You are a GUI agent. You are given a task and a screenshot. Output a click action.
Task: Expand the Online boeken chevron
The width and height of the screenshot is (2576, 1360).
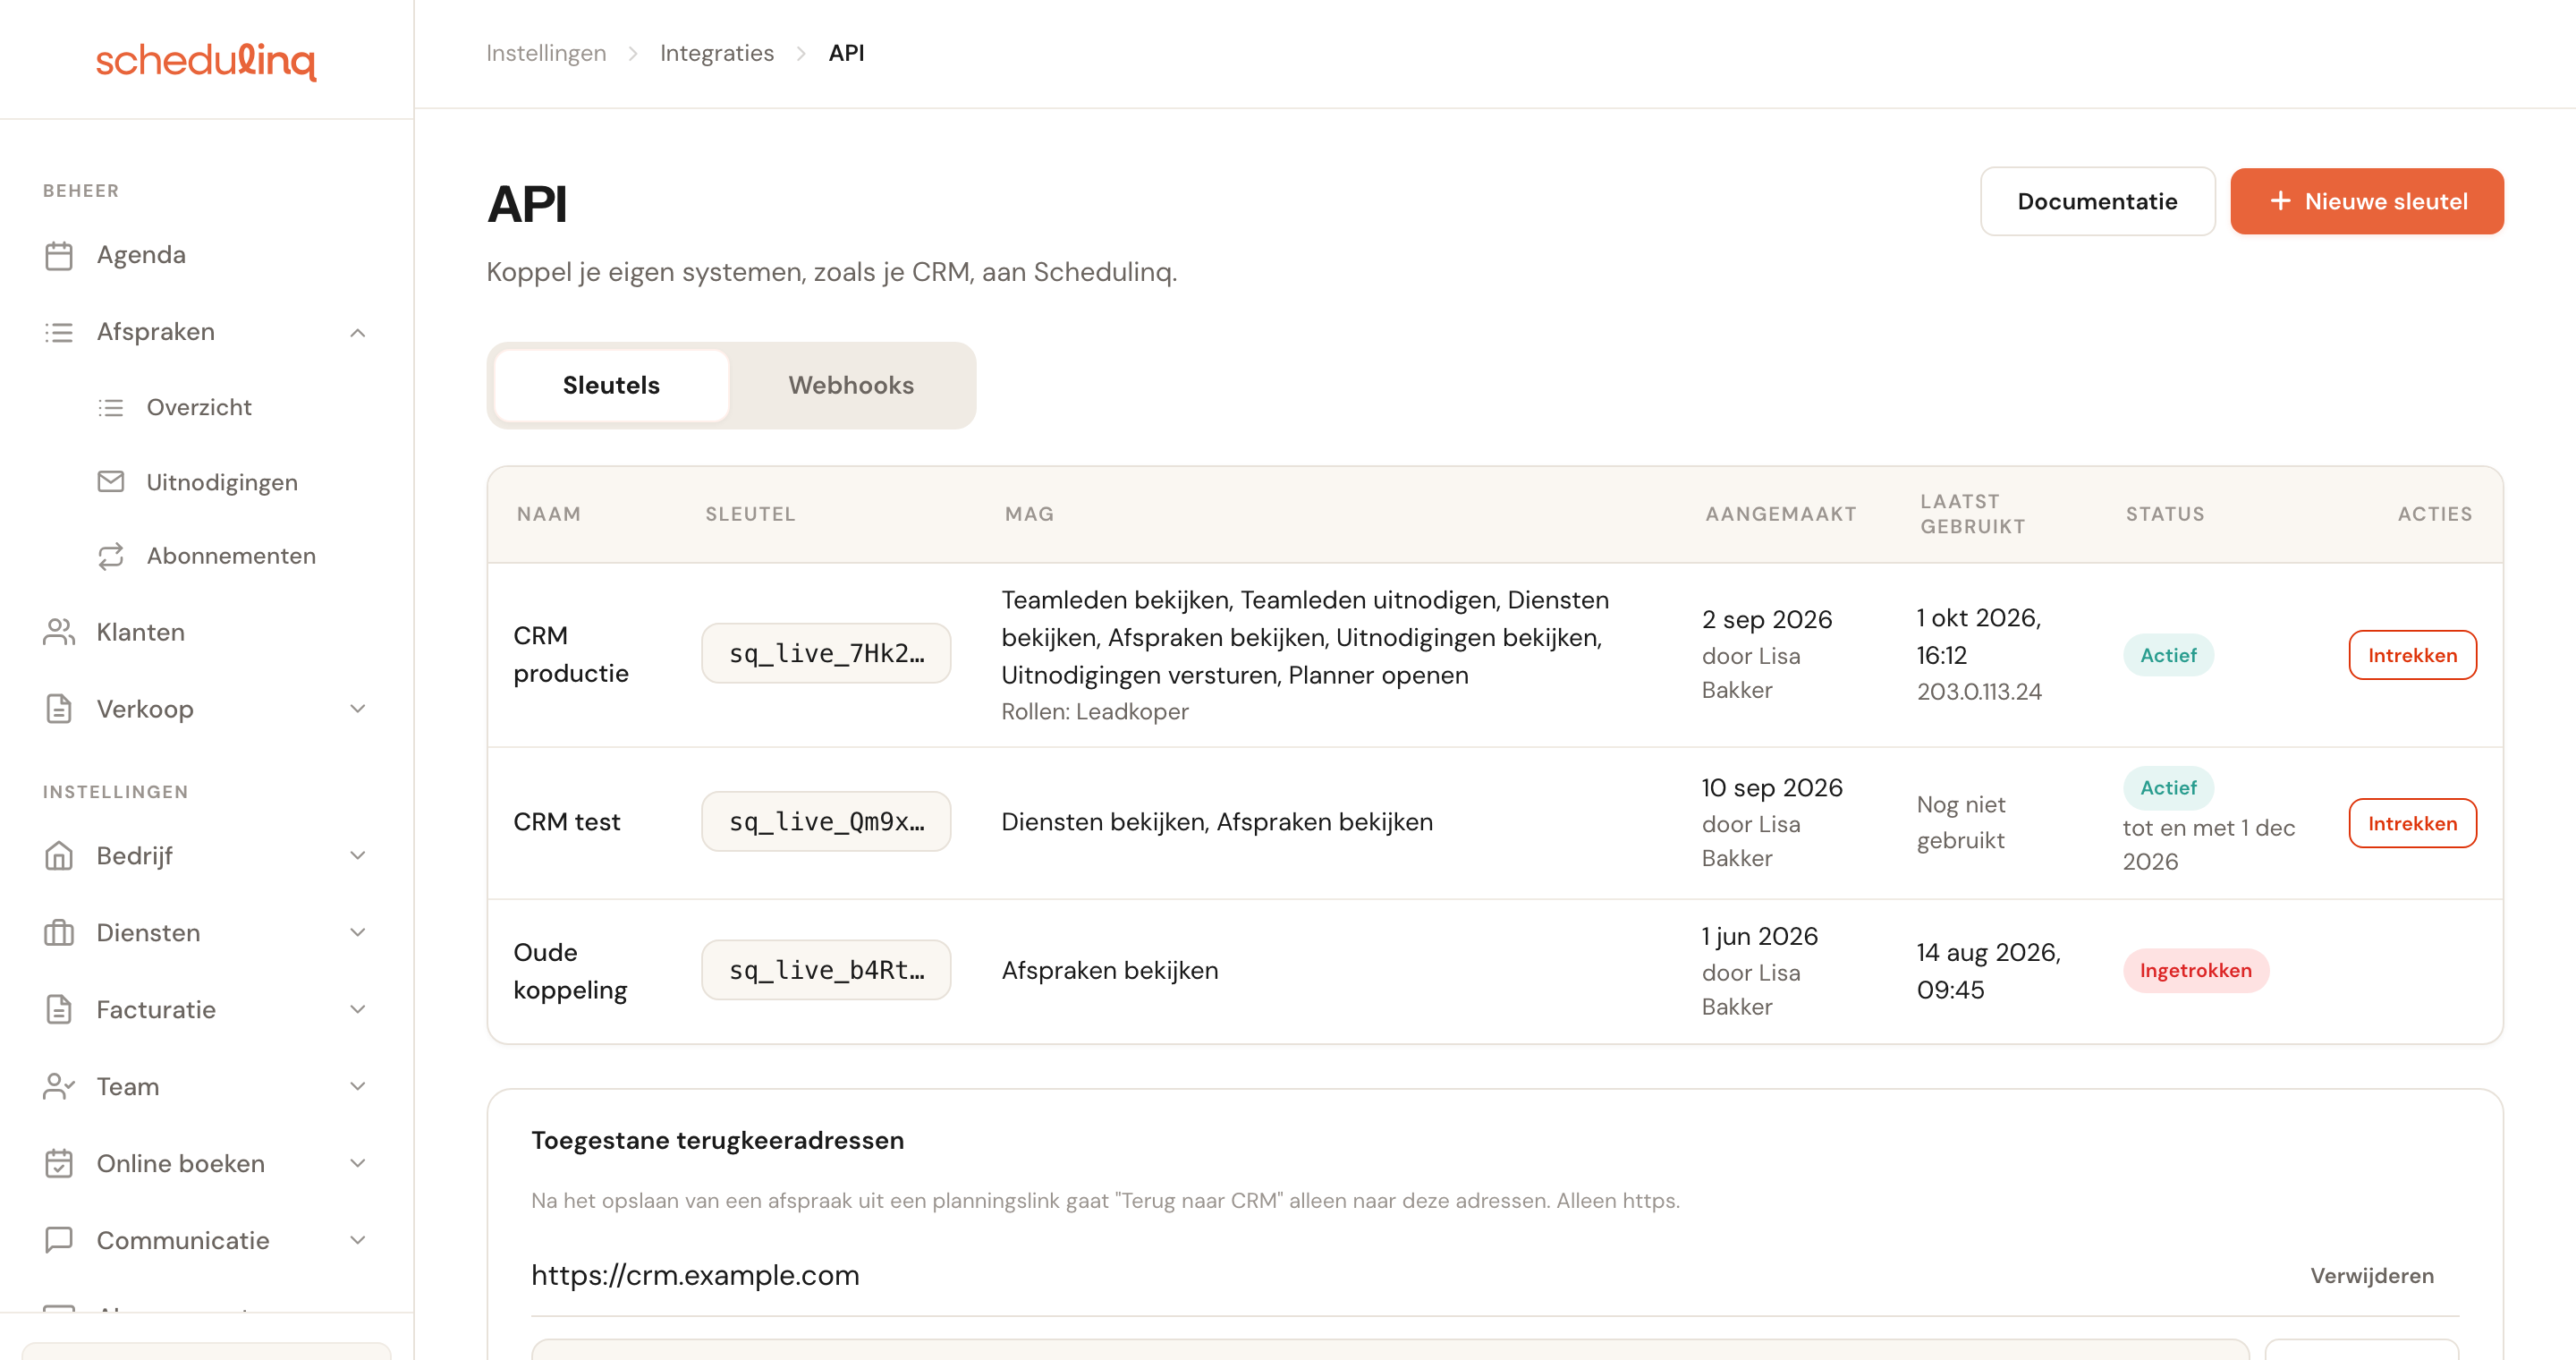click(357, 1164)
